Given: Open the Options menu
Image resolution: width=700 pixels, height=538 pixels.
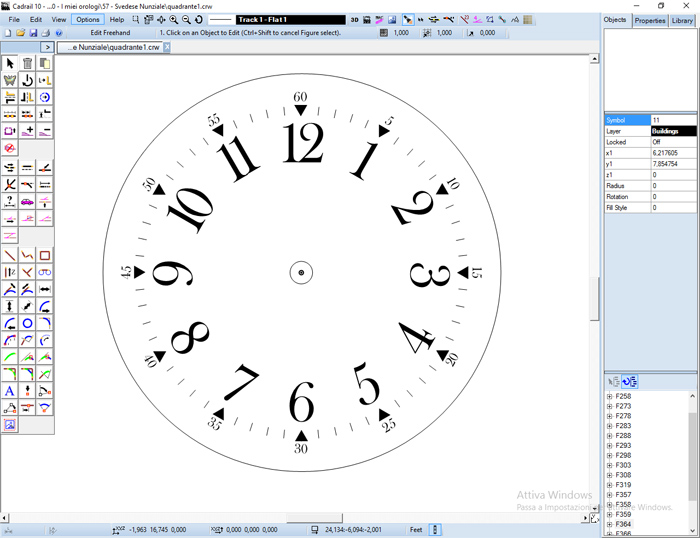Looking at the screenshot, I should click(x=88, y=19).
